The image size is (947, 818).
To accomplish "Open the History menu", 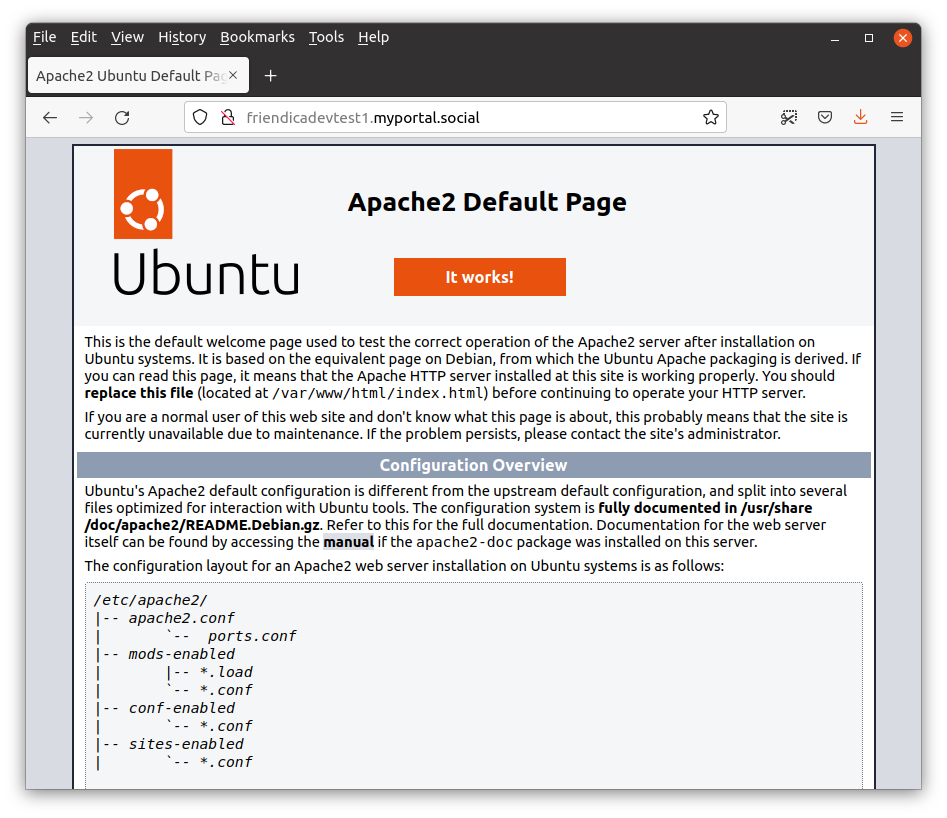I will [x=181, y=37].
